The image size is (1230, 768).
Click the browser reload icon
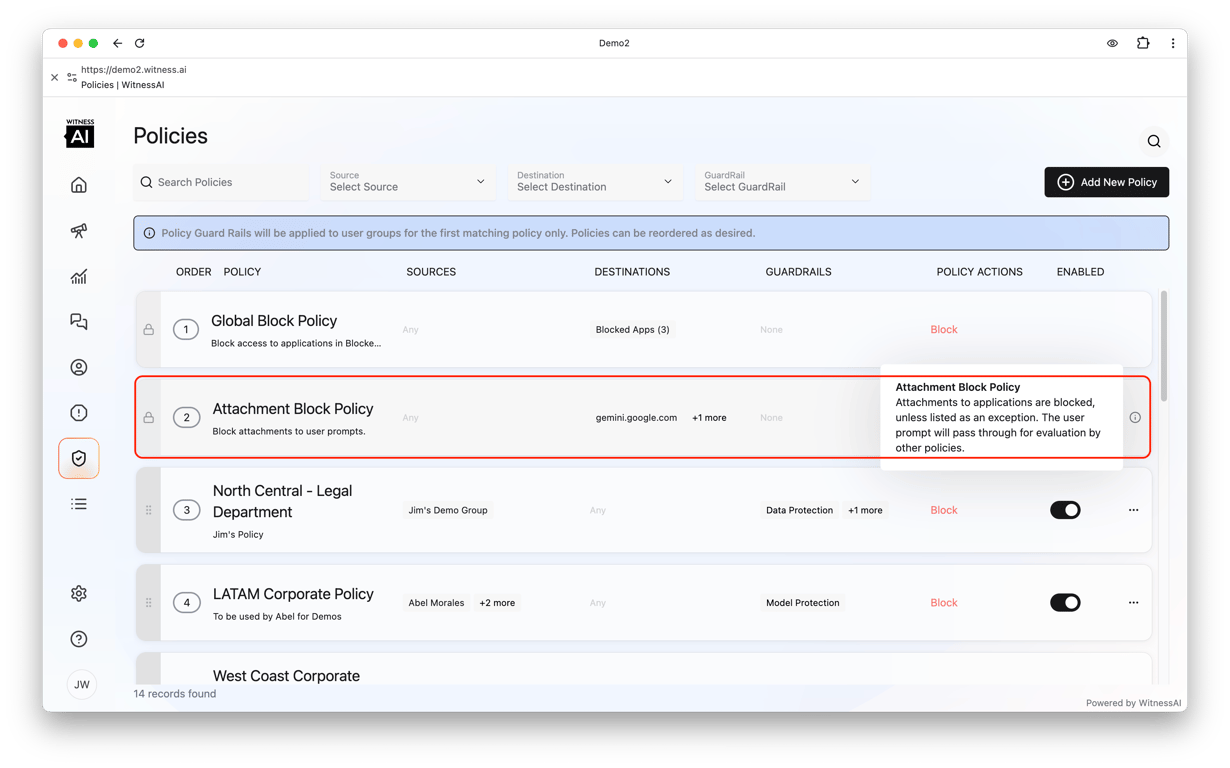click(x=140, y=43)
